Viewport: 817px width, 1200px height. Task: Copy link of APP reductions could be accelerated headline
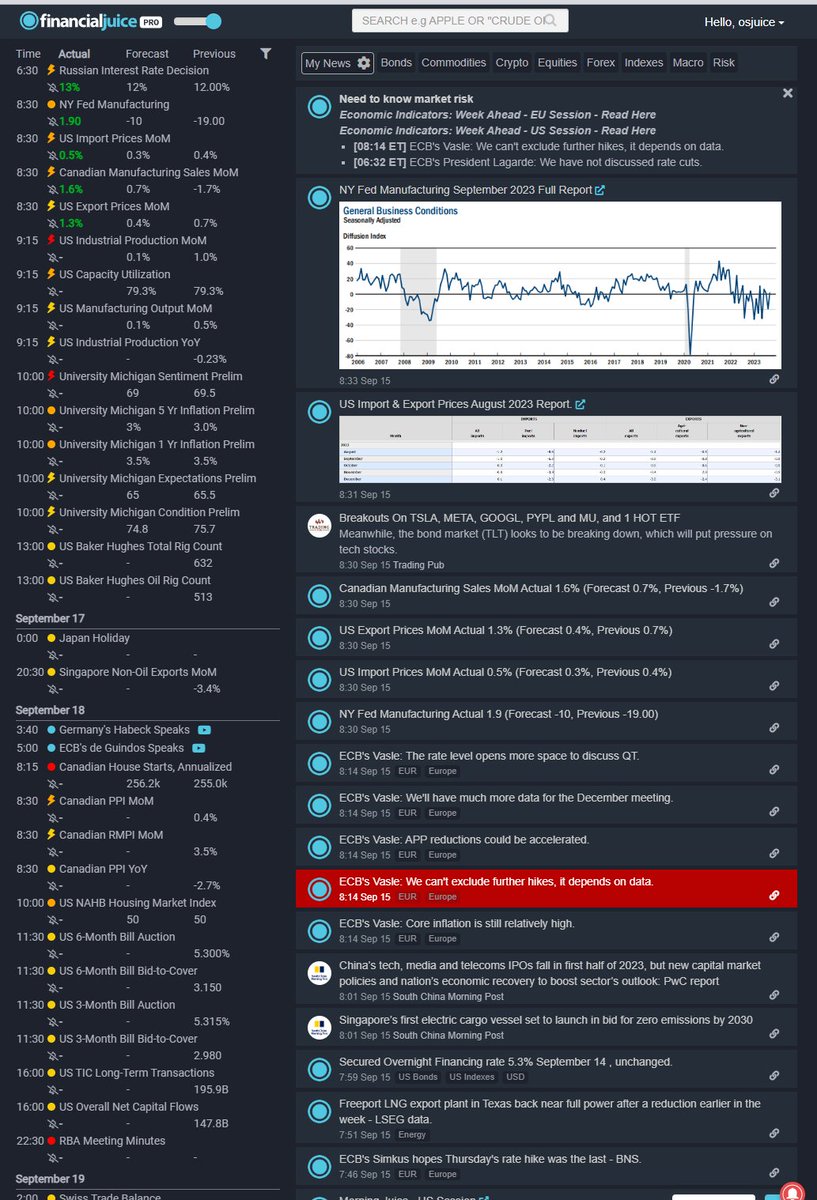[x=774, y=854]
